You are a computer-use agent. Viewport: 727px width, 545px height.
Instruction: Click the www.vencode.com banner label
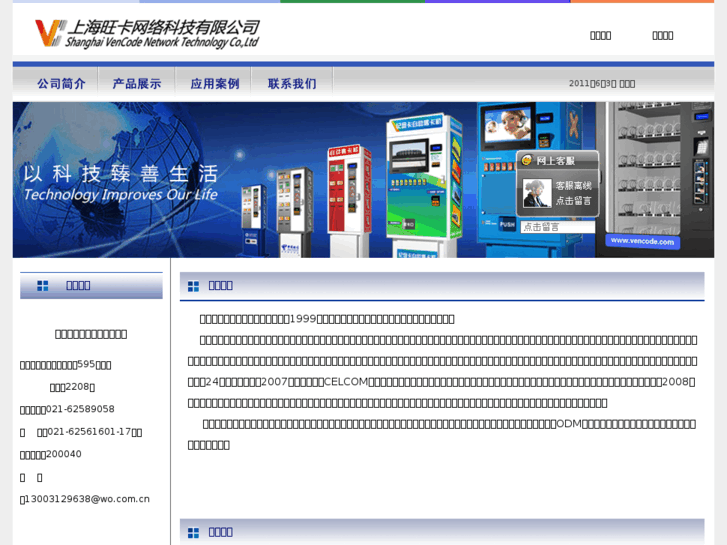[642, 241]
